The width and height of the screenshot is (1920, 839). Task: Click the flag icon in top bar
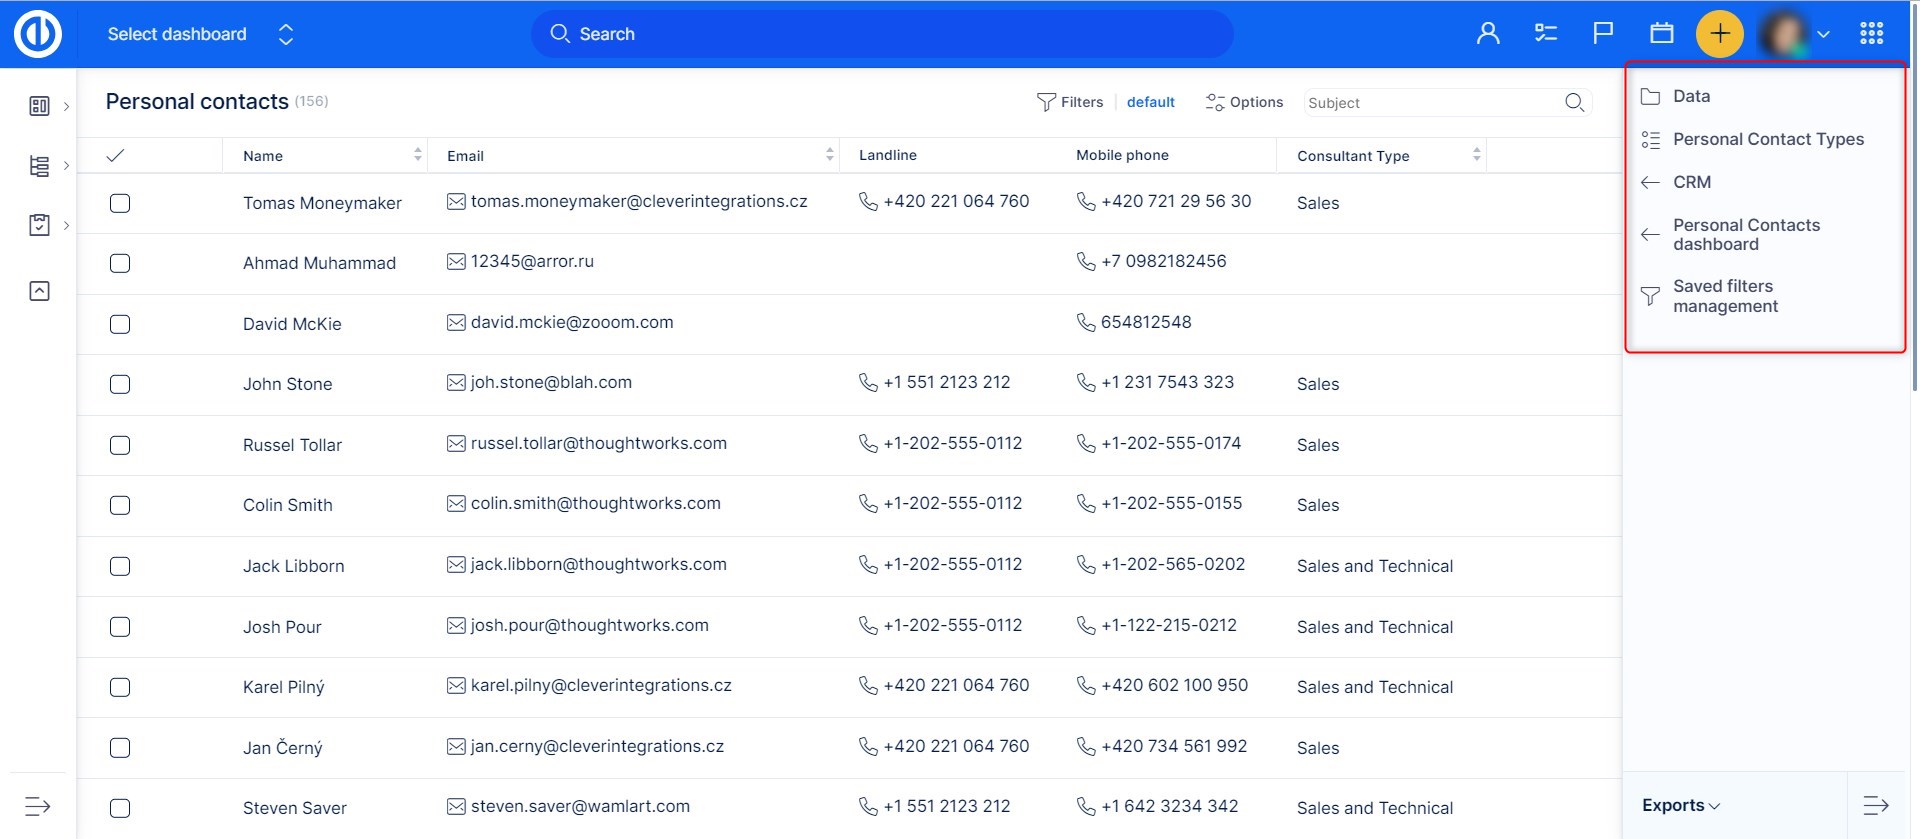click(x=1603, y=34)
